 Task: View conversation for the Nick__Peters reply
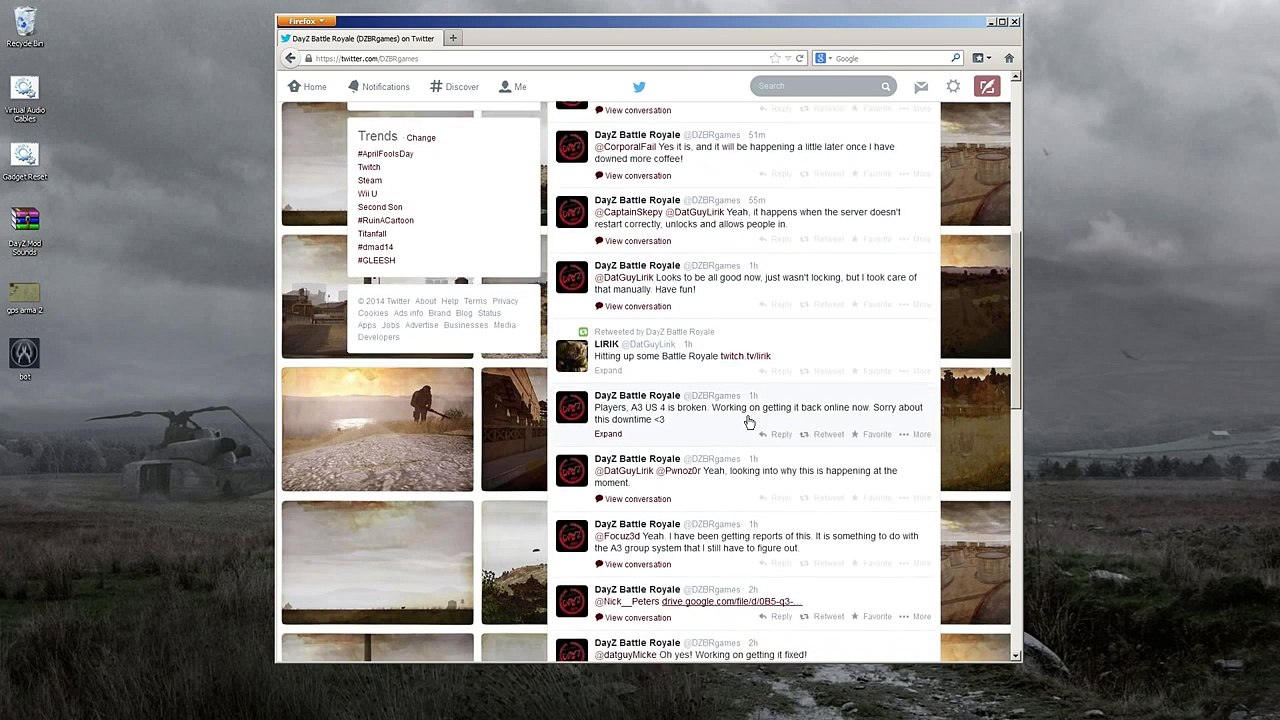point(633,618)
